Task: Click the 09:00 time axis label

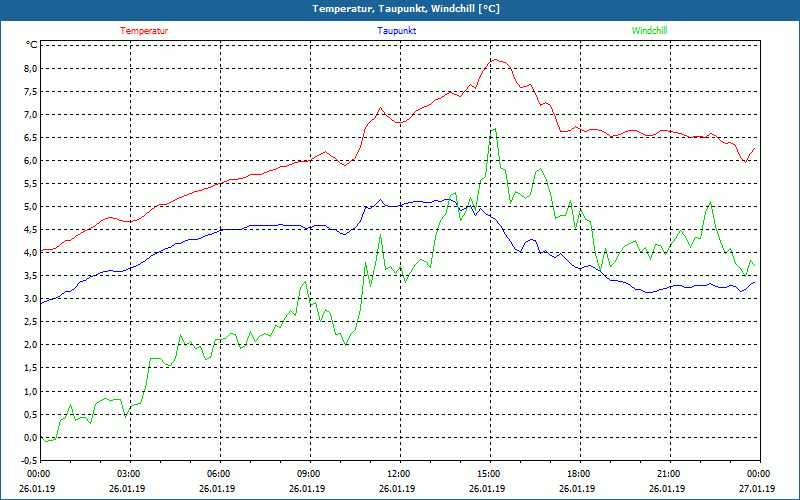Action: click(x=308, y=473)
